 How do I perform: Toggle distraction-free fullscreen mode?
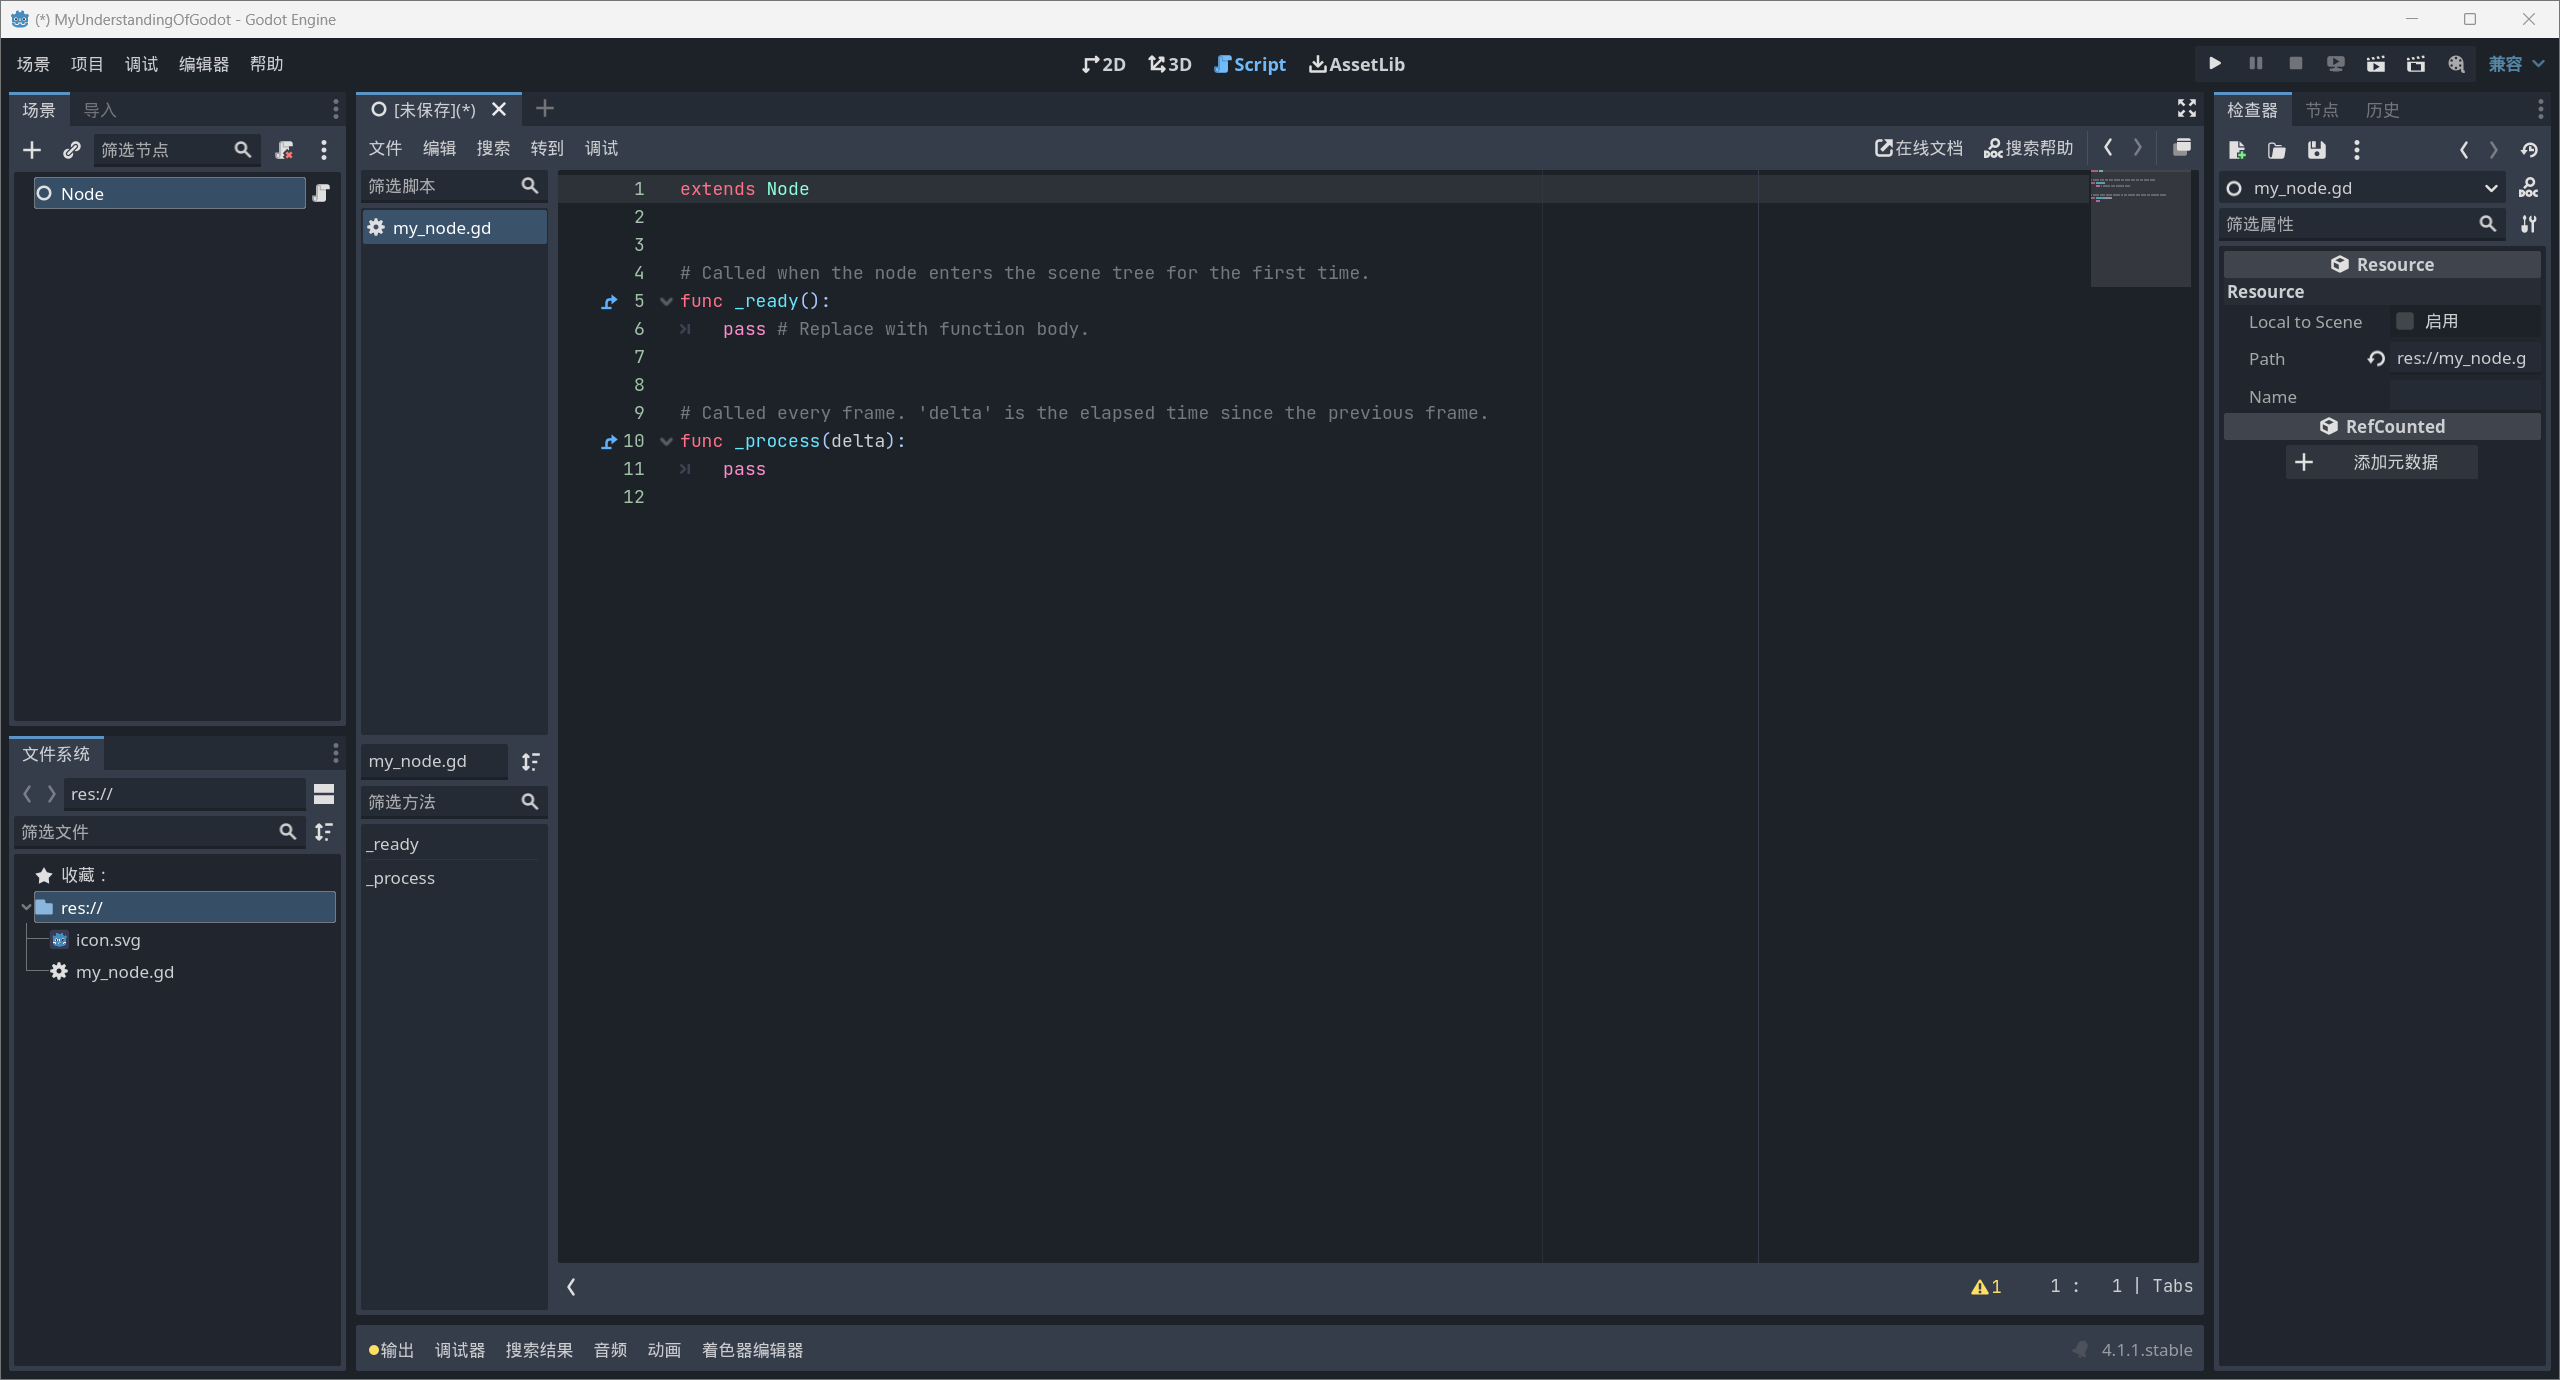tap(2187, 108)
